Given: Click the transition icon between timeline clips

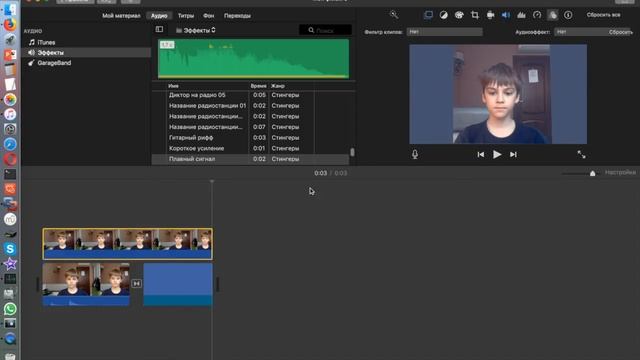Looking at the screenshot, I should [x=136, y=283].
